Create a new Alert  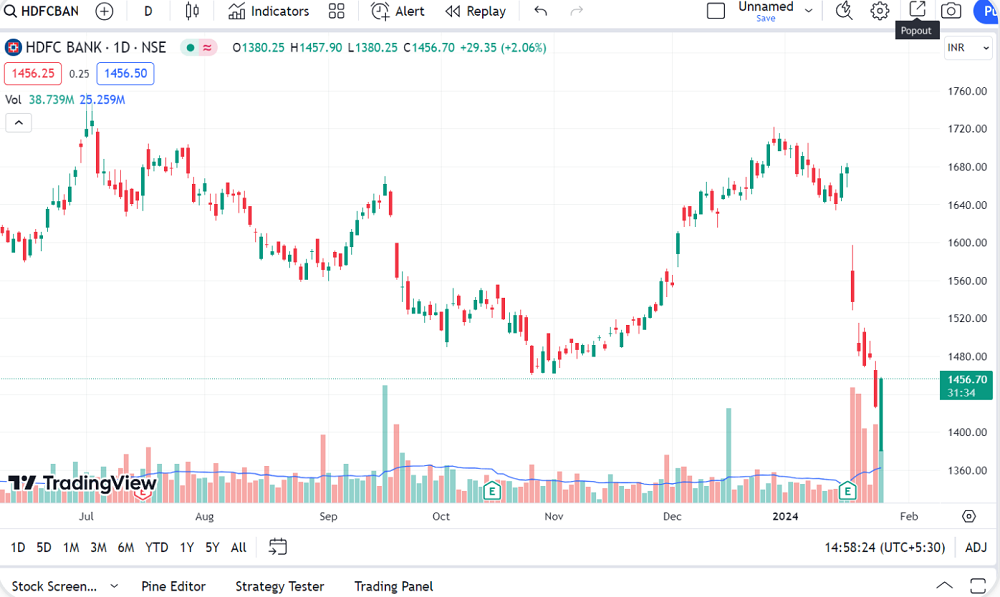coord(398,11)
